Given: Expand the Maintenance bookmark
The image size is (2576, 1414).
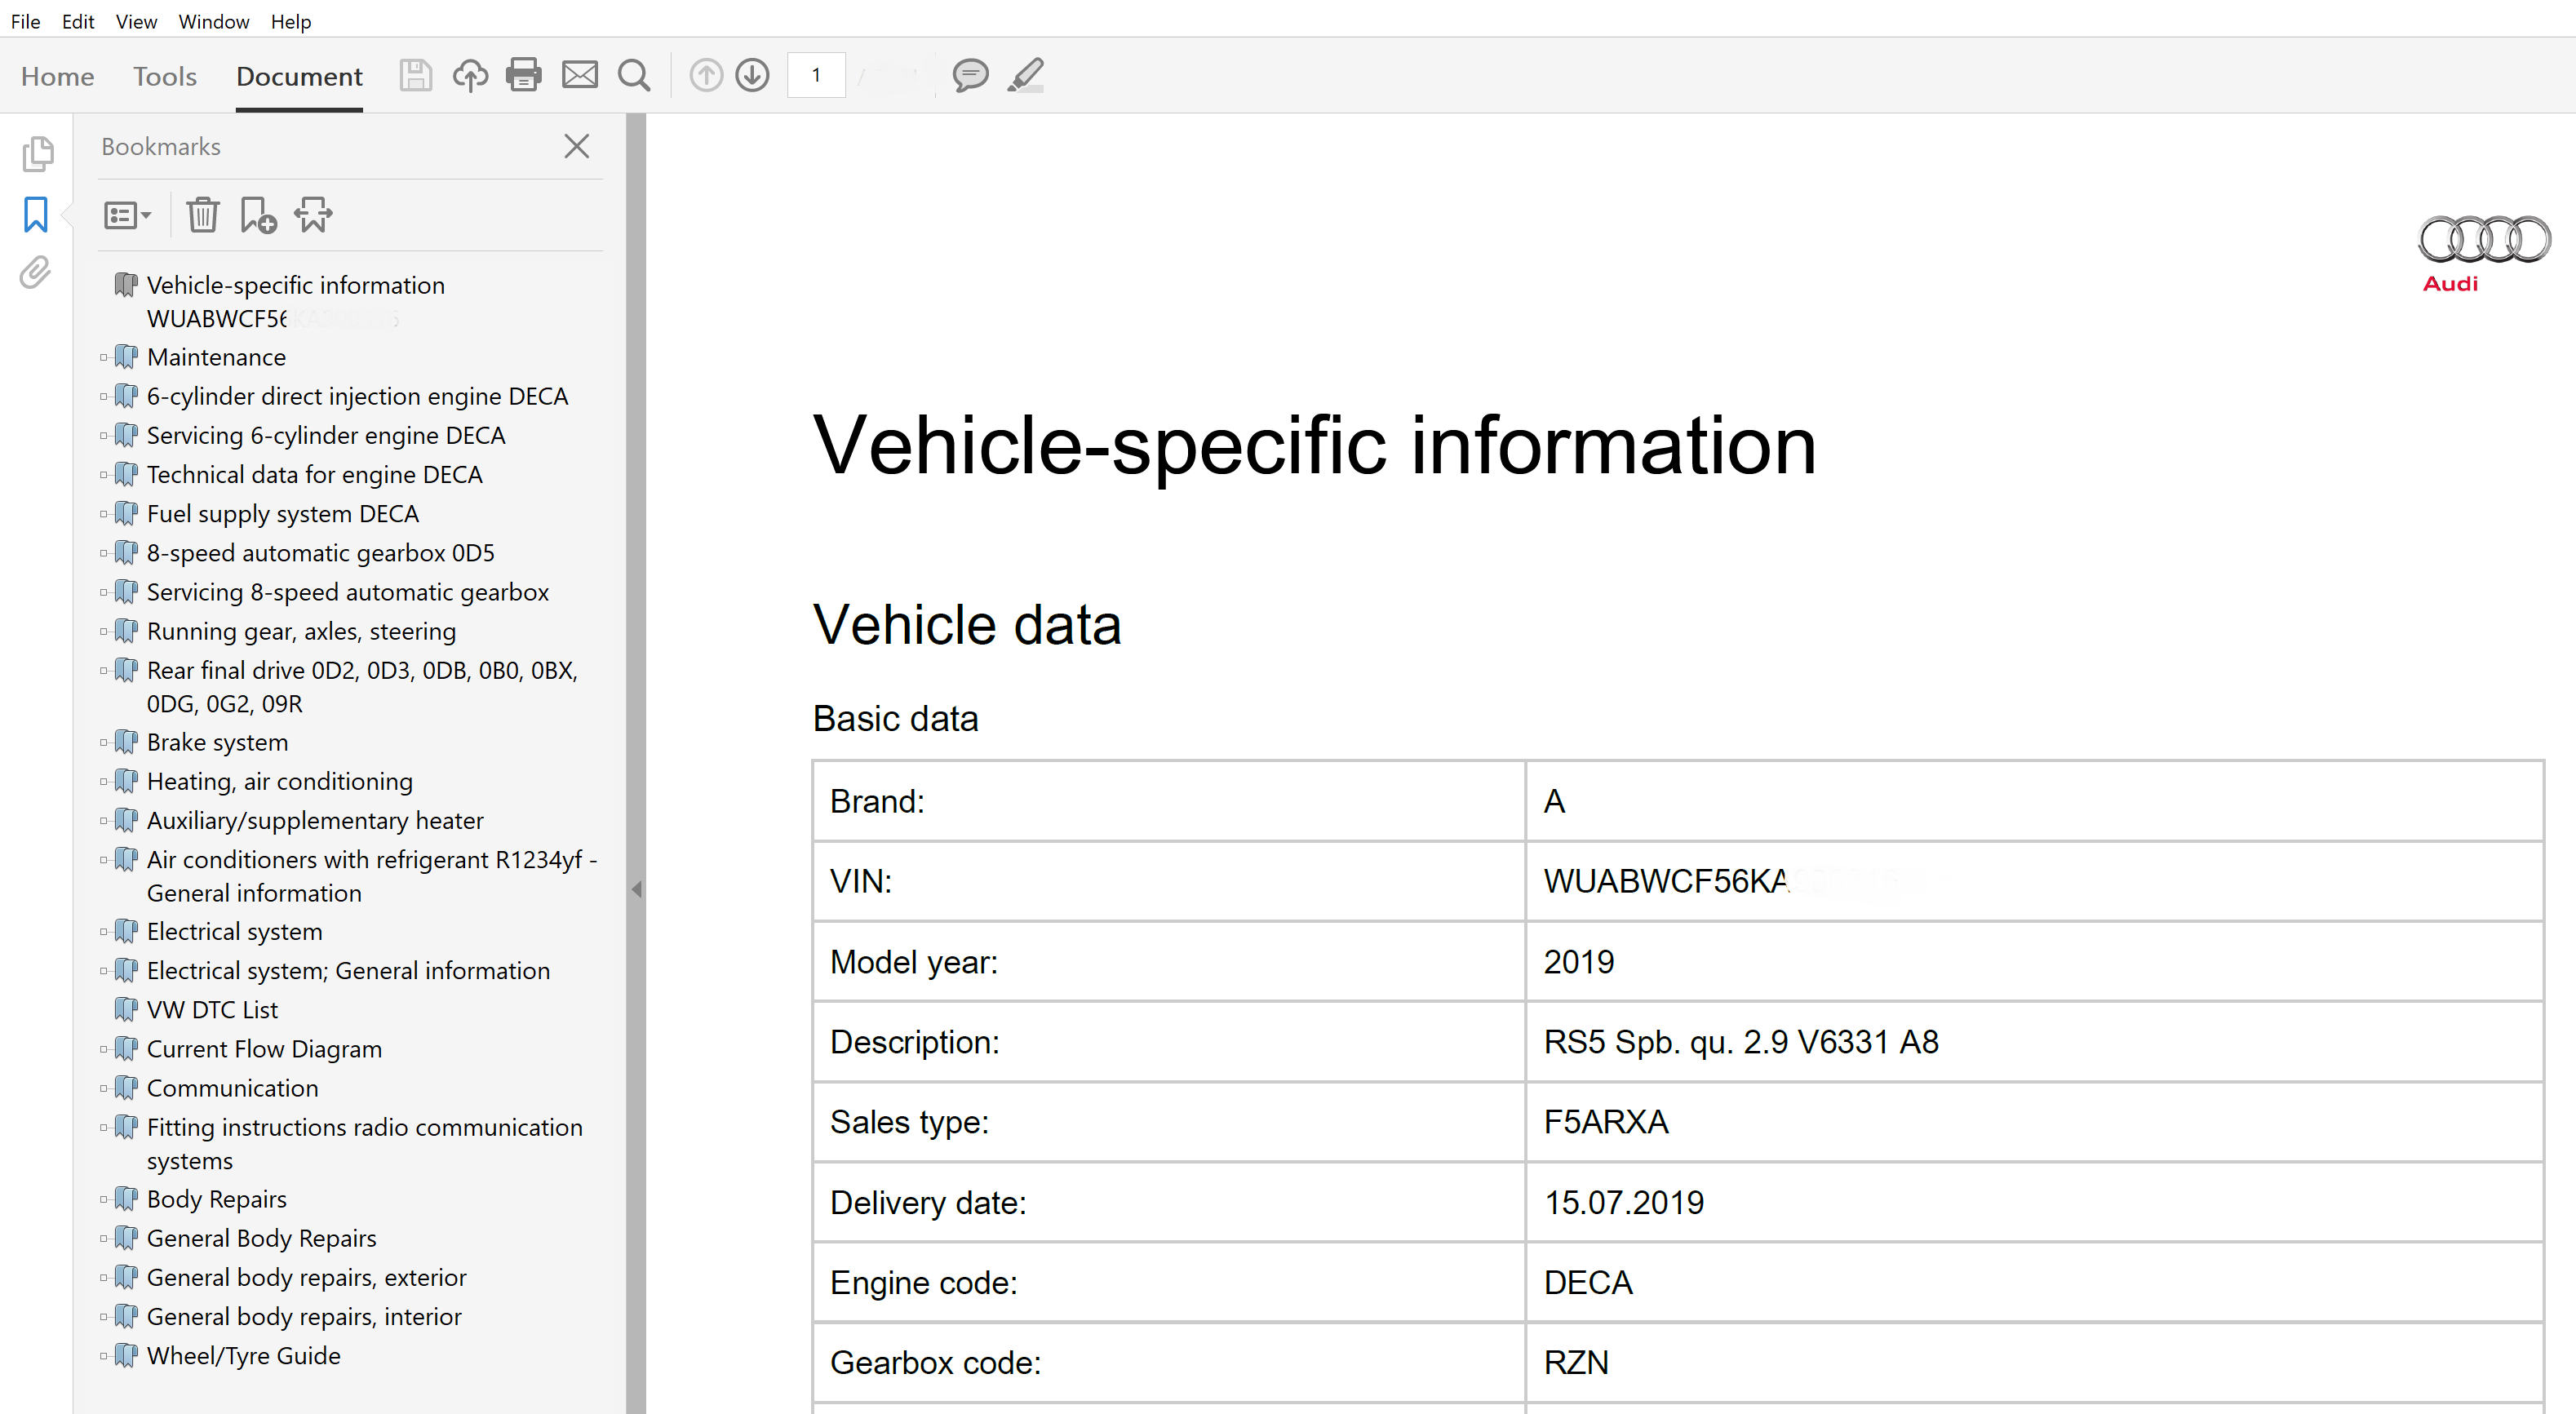Looking at the screenshot, I should [103, 357].
